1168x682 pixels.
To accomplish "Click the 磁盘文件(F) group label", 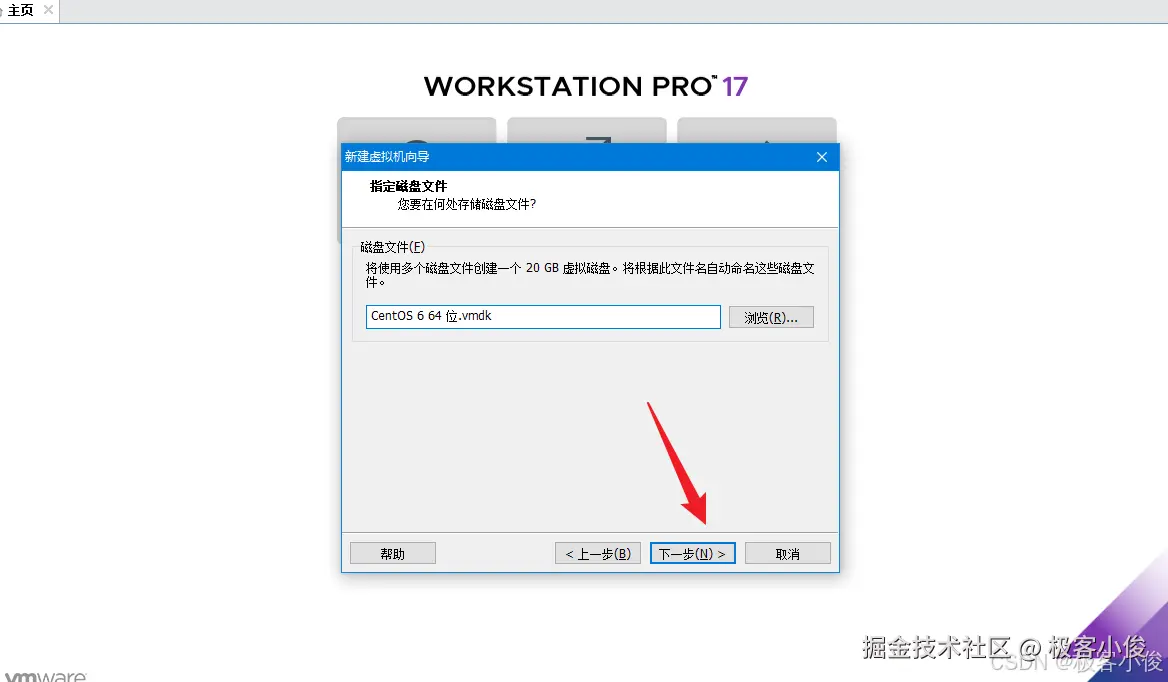I will (392, 246).
